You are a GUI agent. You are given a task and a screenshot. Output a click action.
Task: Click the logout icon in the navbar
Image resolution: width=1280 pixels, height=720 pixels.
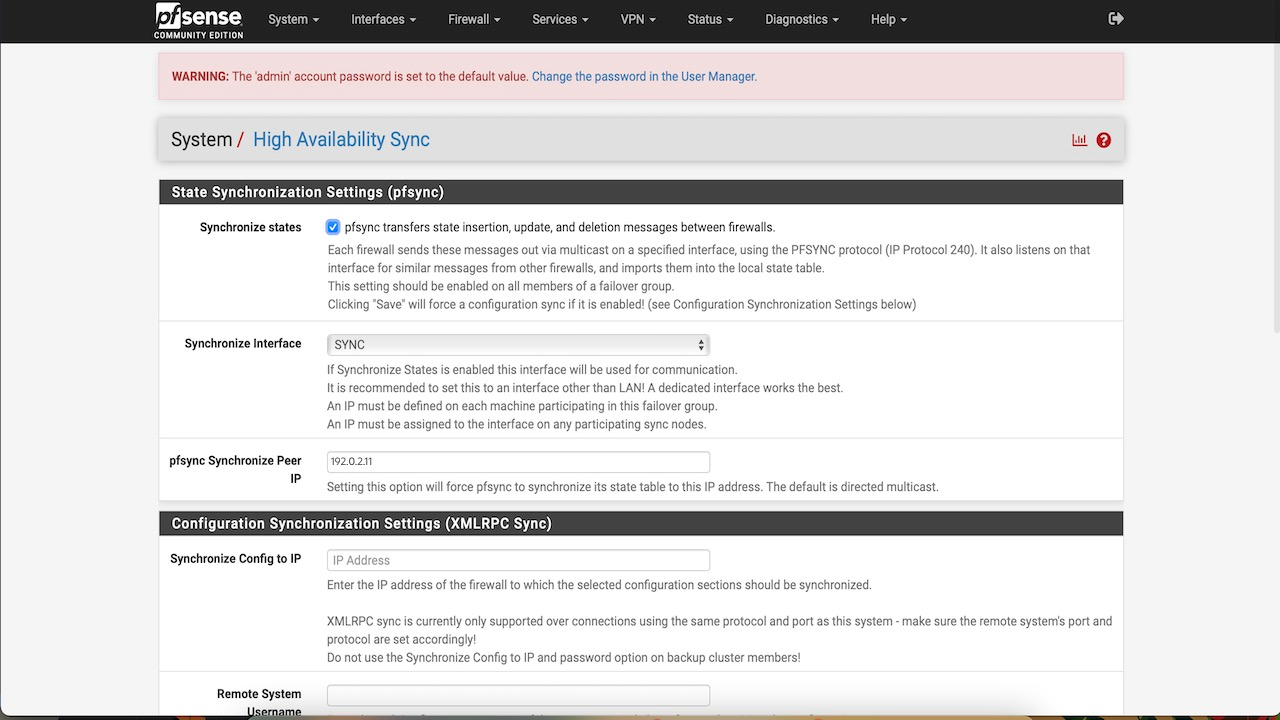pyautogui.click(x=1116, y=18)
